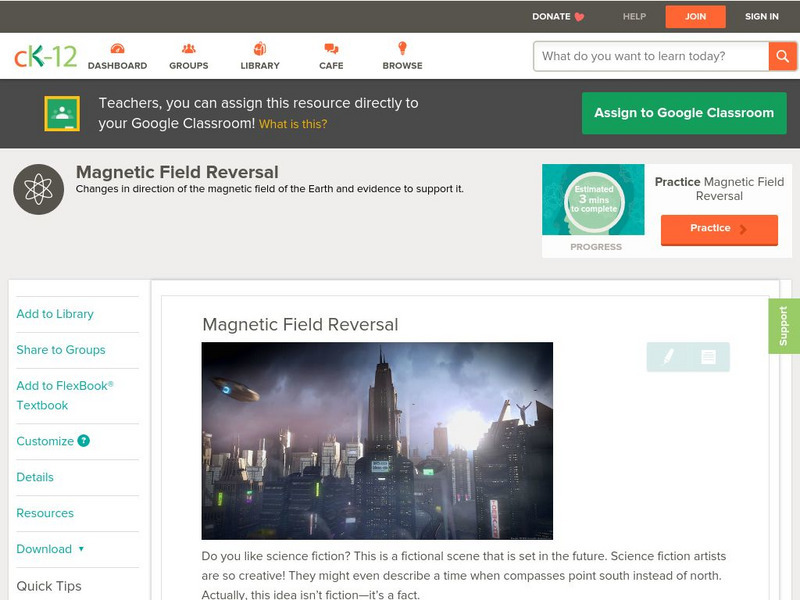The image size is (800, 600).
Task: Open the BROWSE menu item
Action: [x=403, y=66]
